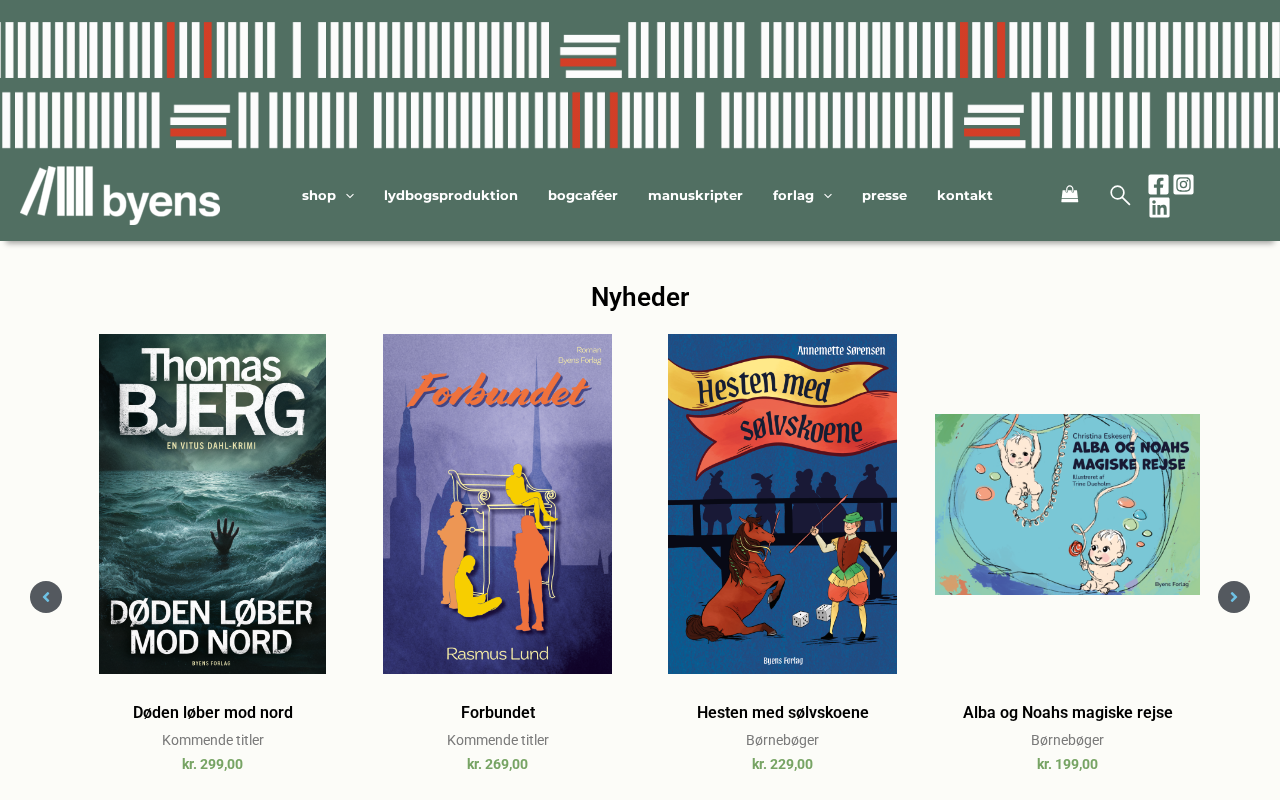This screenshot has height=800, width=1280.
Task: Expand the forlag dropdown menu
Action: click(802, 196)
